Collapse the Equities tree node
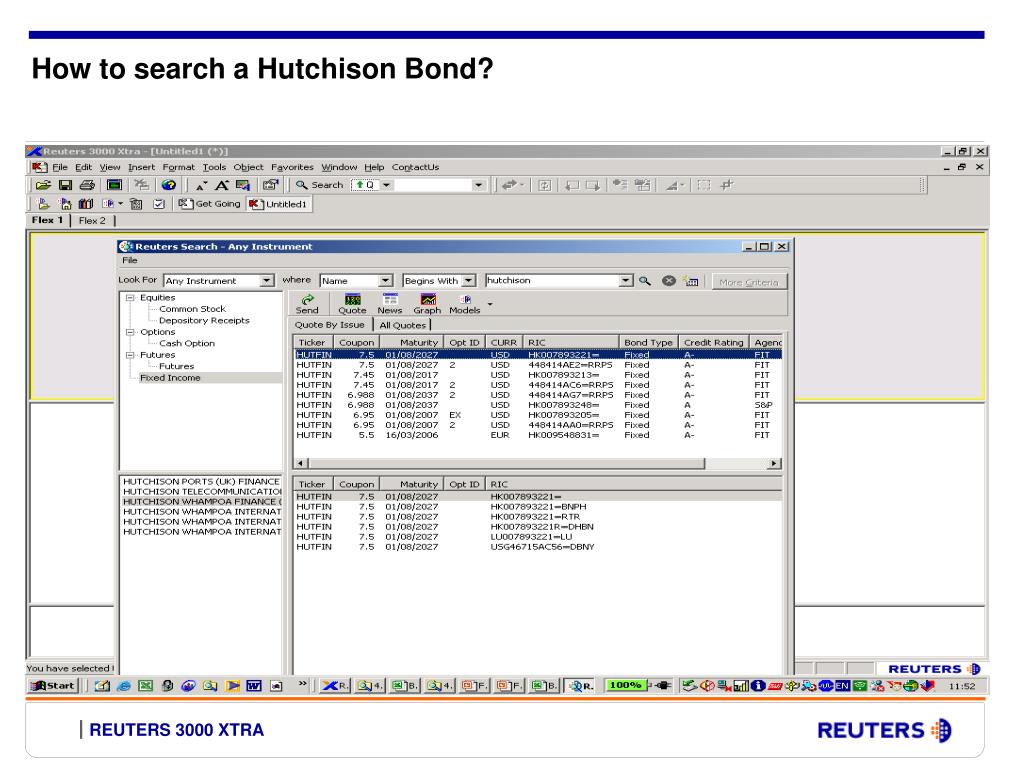 [x=130, y=298]
